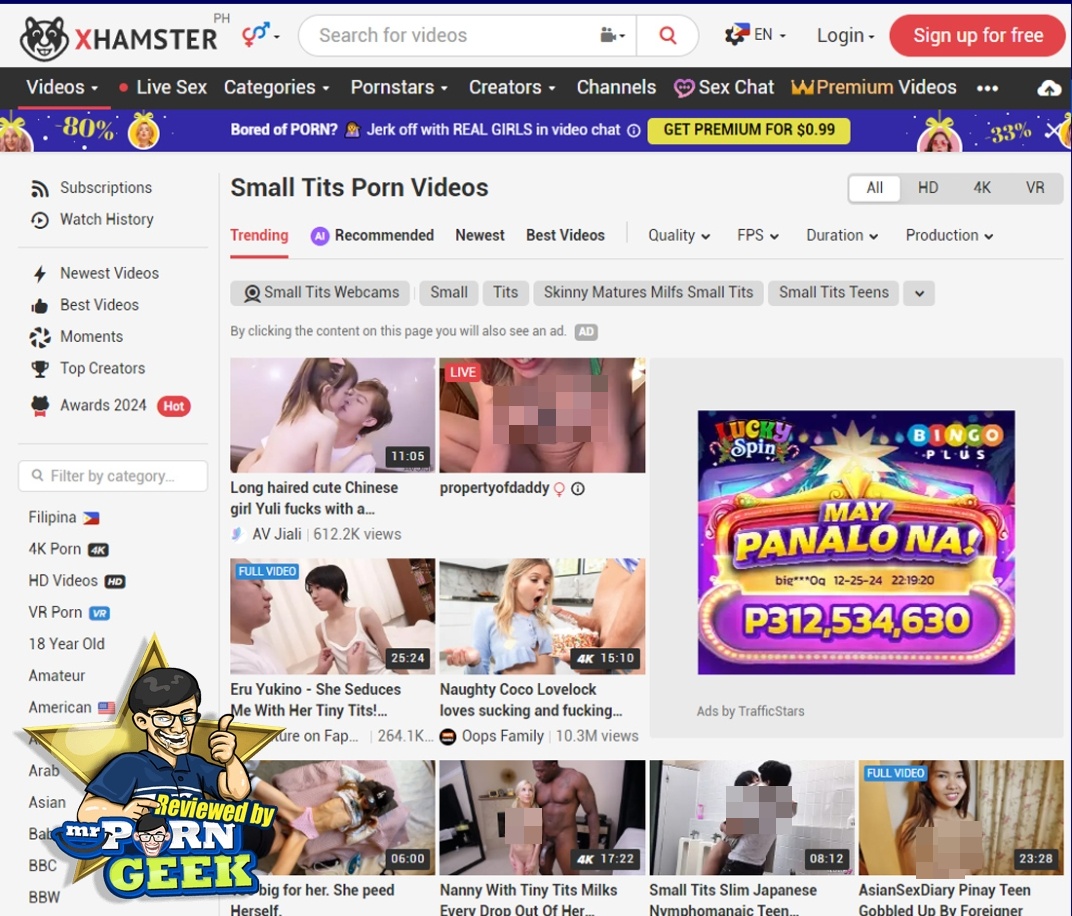Open Watch History in sidebar
Viewport: 1072px width, 916px height.
click(106, 219)
